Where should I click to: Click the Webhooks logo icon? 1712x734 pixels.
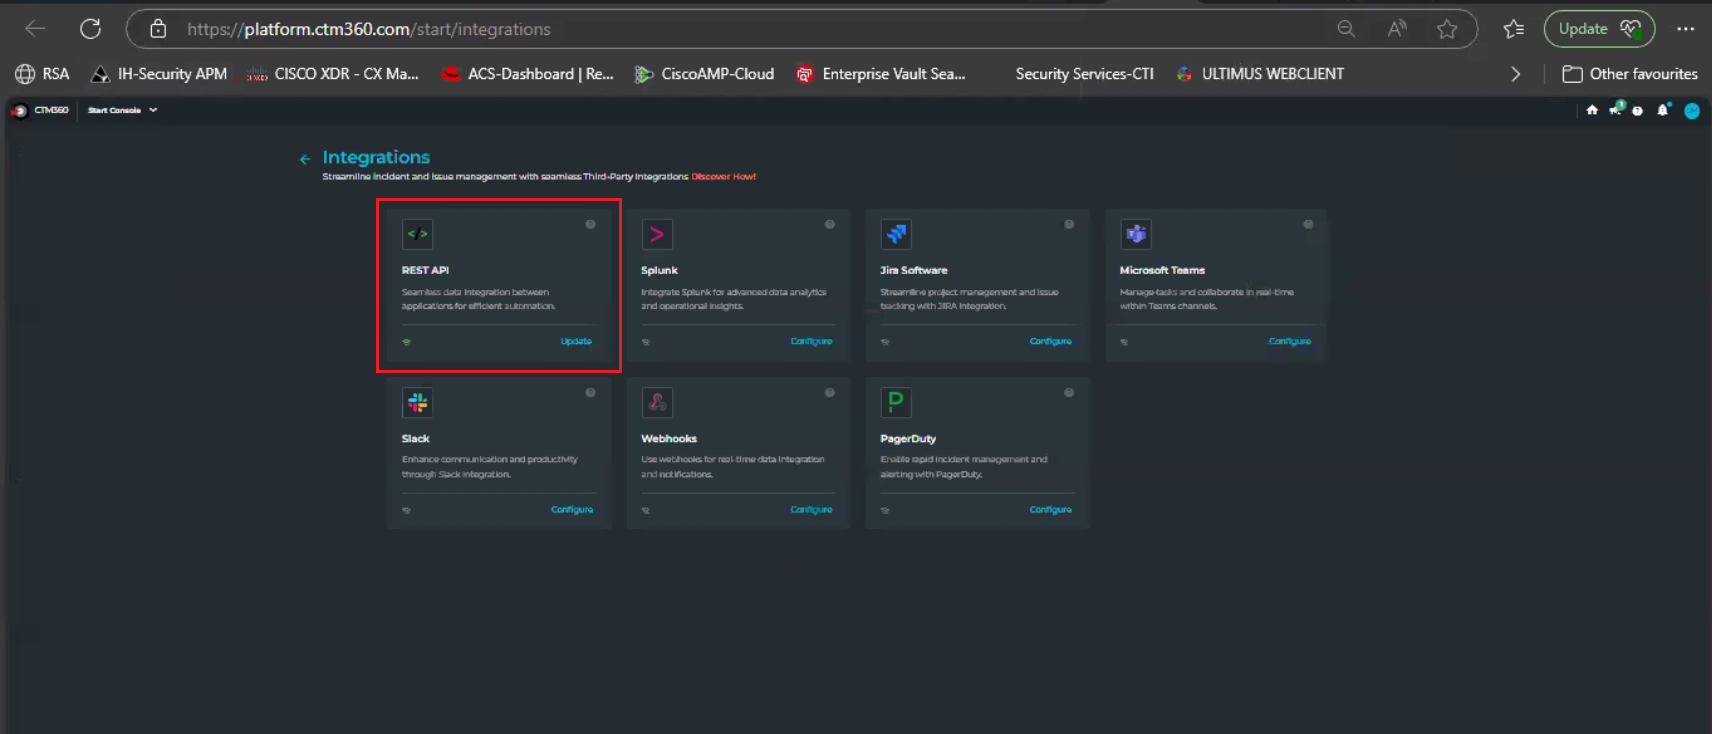click(x=657, y=402)
